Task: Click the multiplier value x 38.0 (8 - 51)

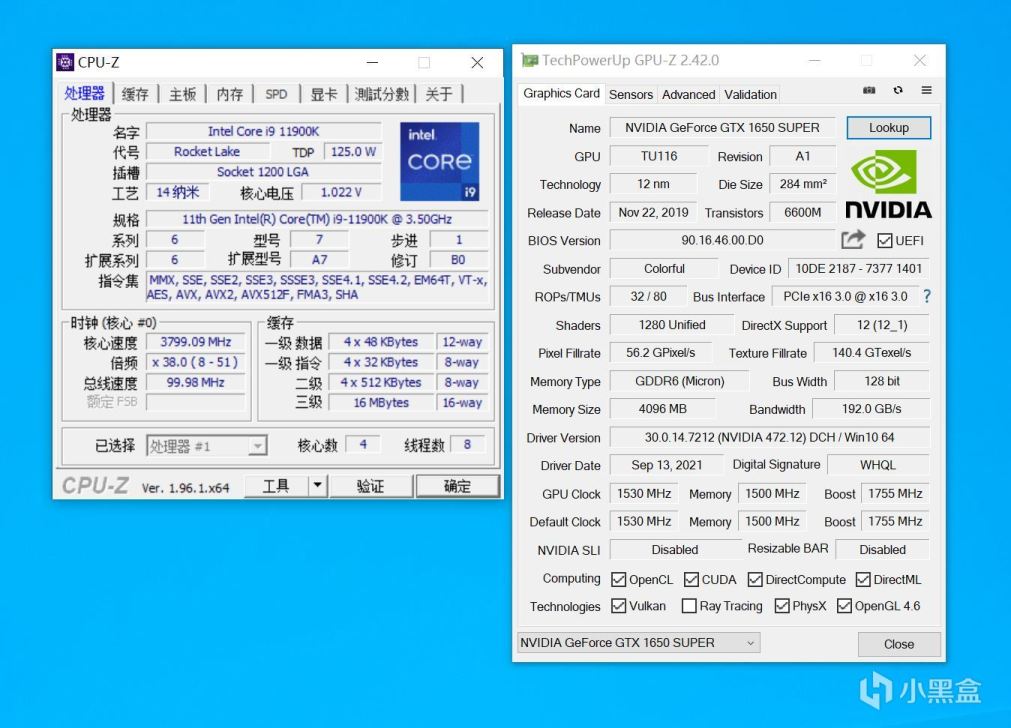Action: point(195,362)
